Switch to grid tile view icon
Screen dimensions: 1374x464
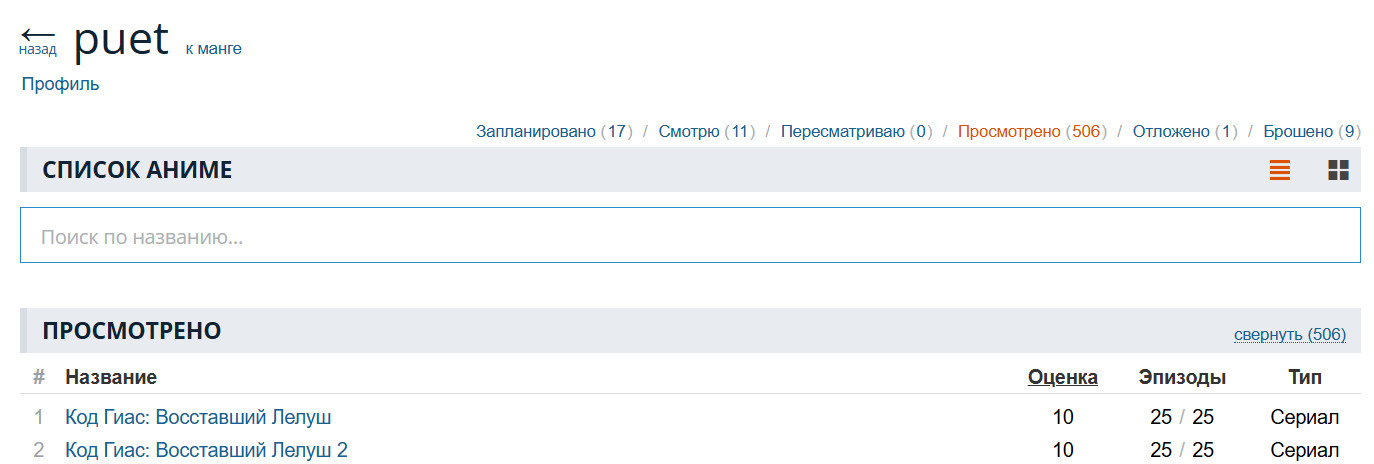tap(1338, 170)
